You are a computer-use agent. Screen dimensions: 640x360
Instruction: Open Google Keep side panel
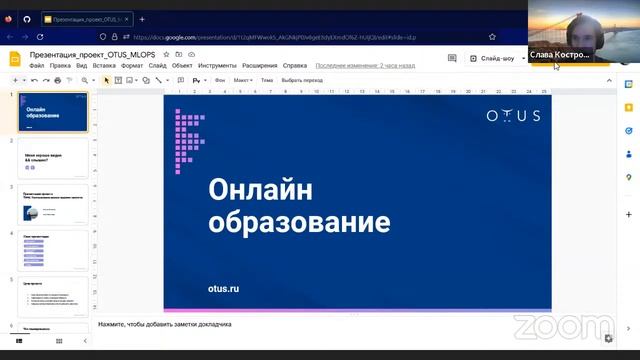629,107
